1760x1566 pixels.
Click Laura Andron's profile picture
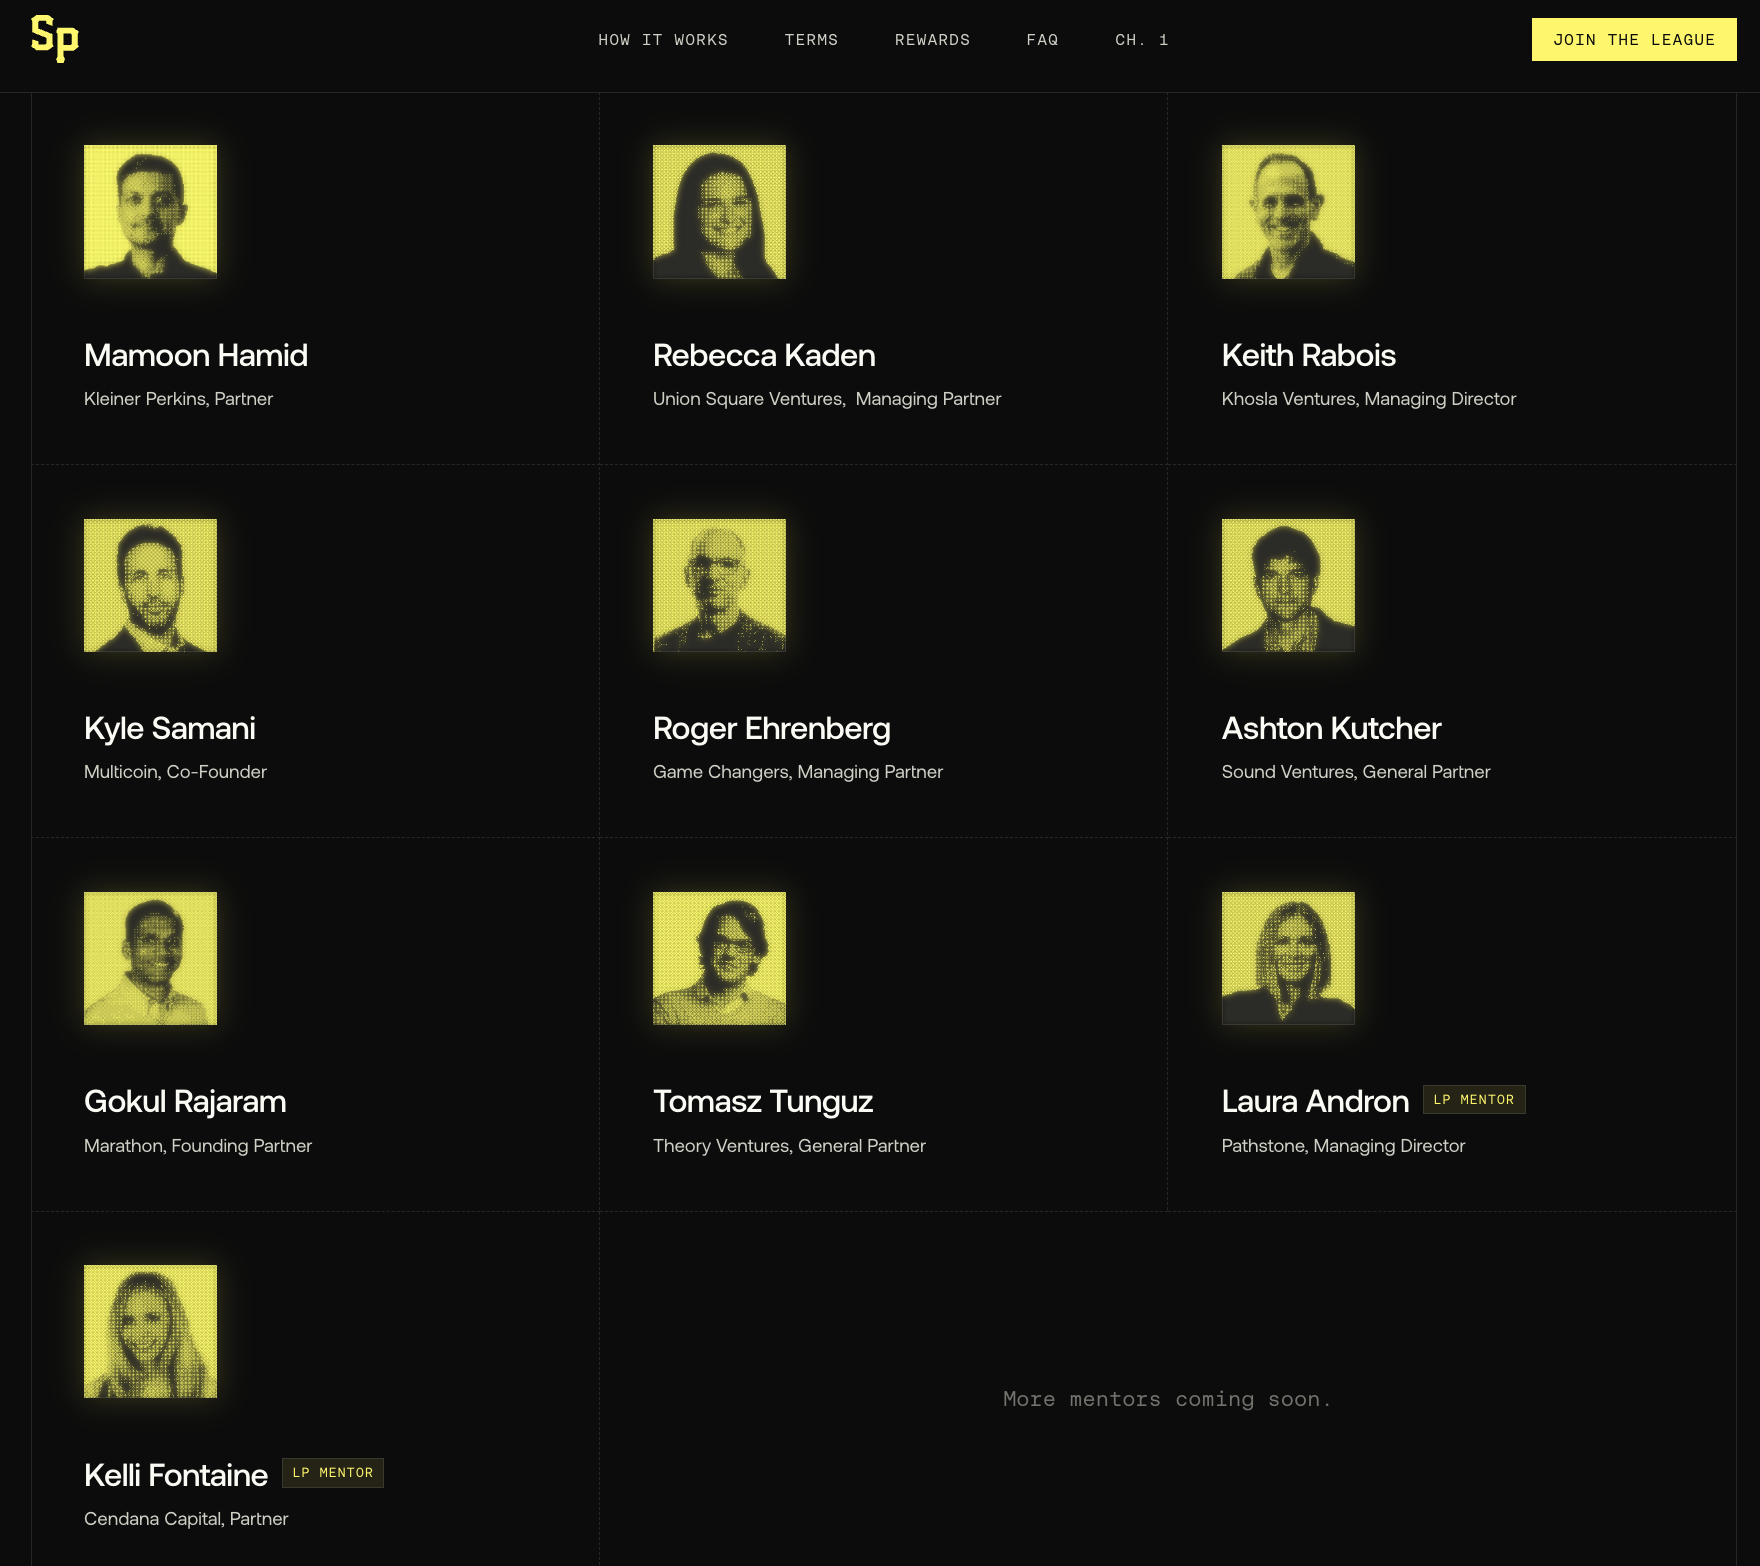[1288, 957]
